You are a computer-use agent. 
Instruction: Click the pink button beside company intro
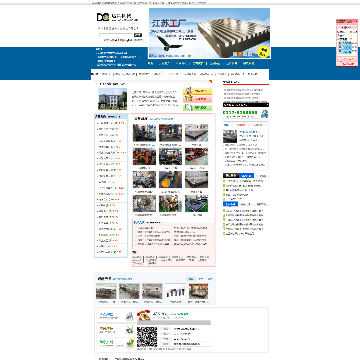(197, 99)
